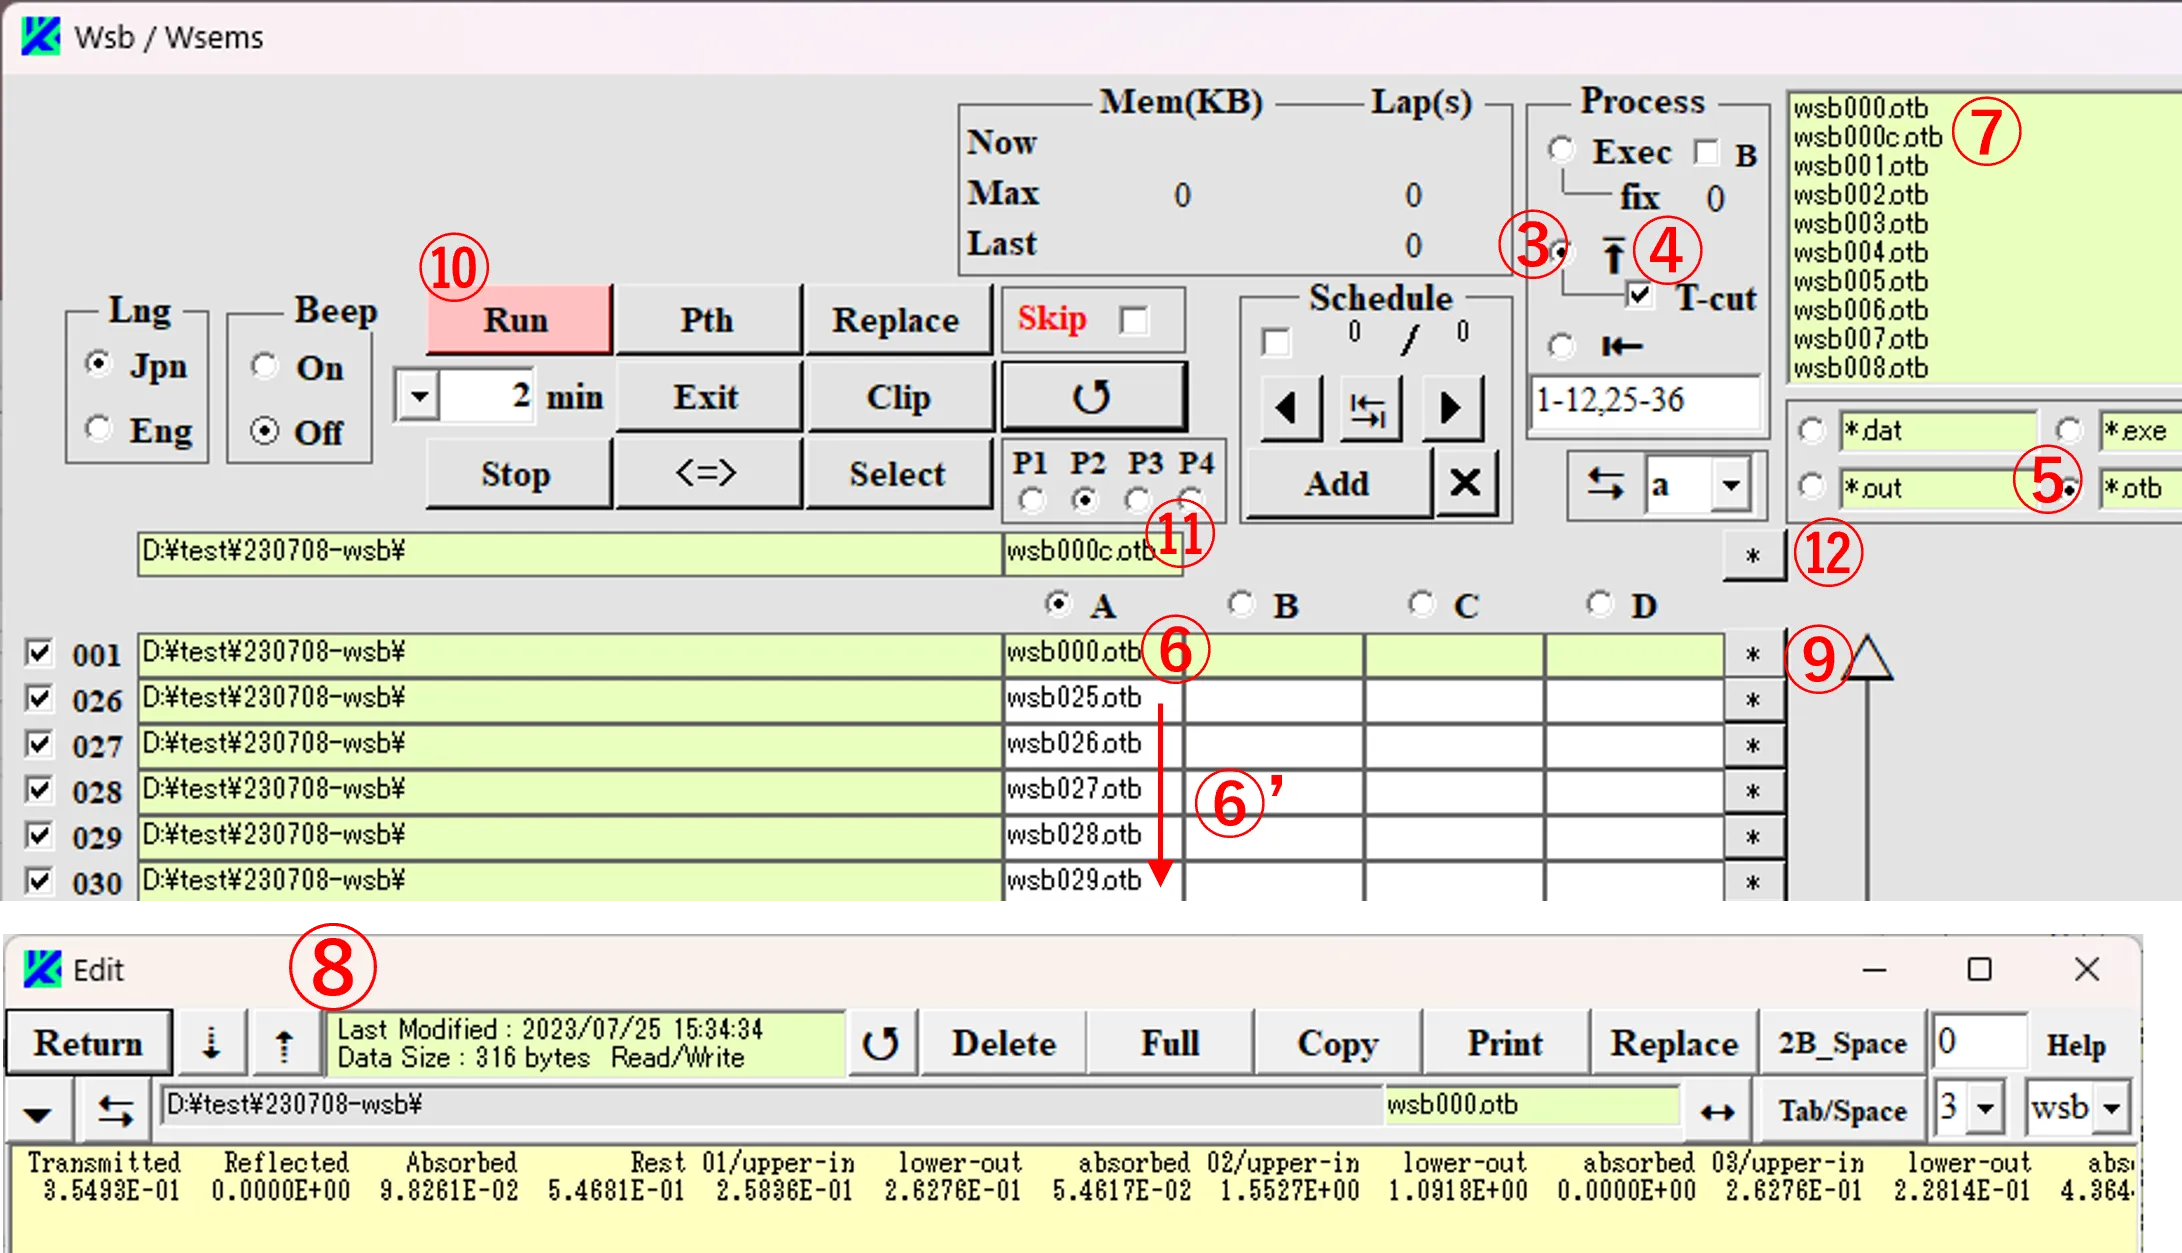Enable the B checkbox in Process

click(x=1706, y=152)
